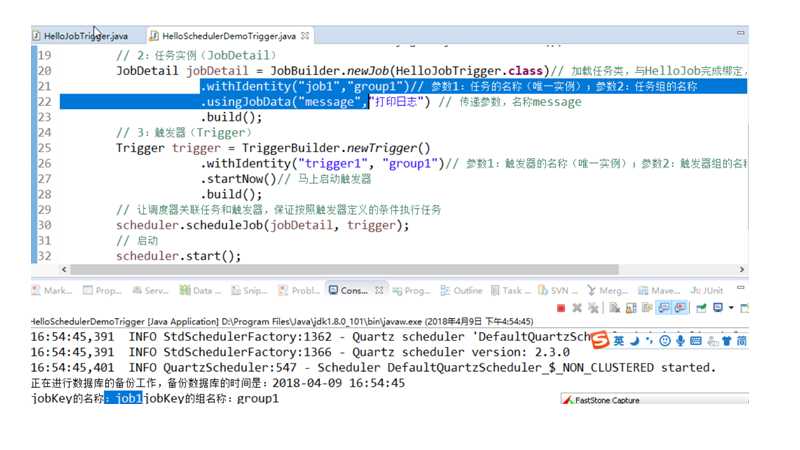Screen dimensions: 800x450
Task: Toggle the 简 simplified Chinese button
Action: [x=742, y=341]
